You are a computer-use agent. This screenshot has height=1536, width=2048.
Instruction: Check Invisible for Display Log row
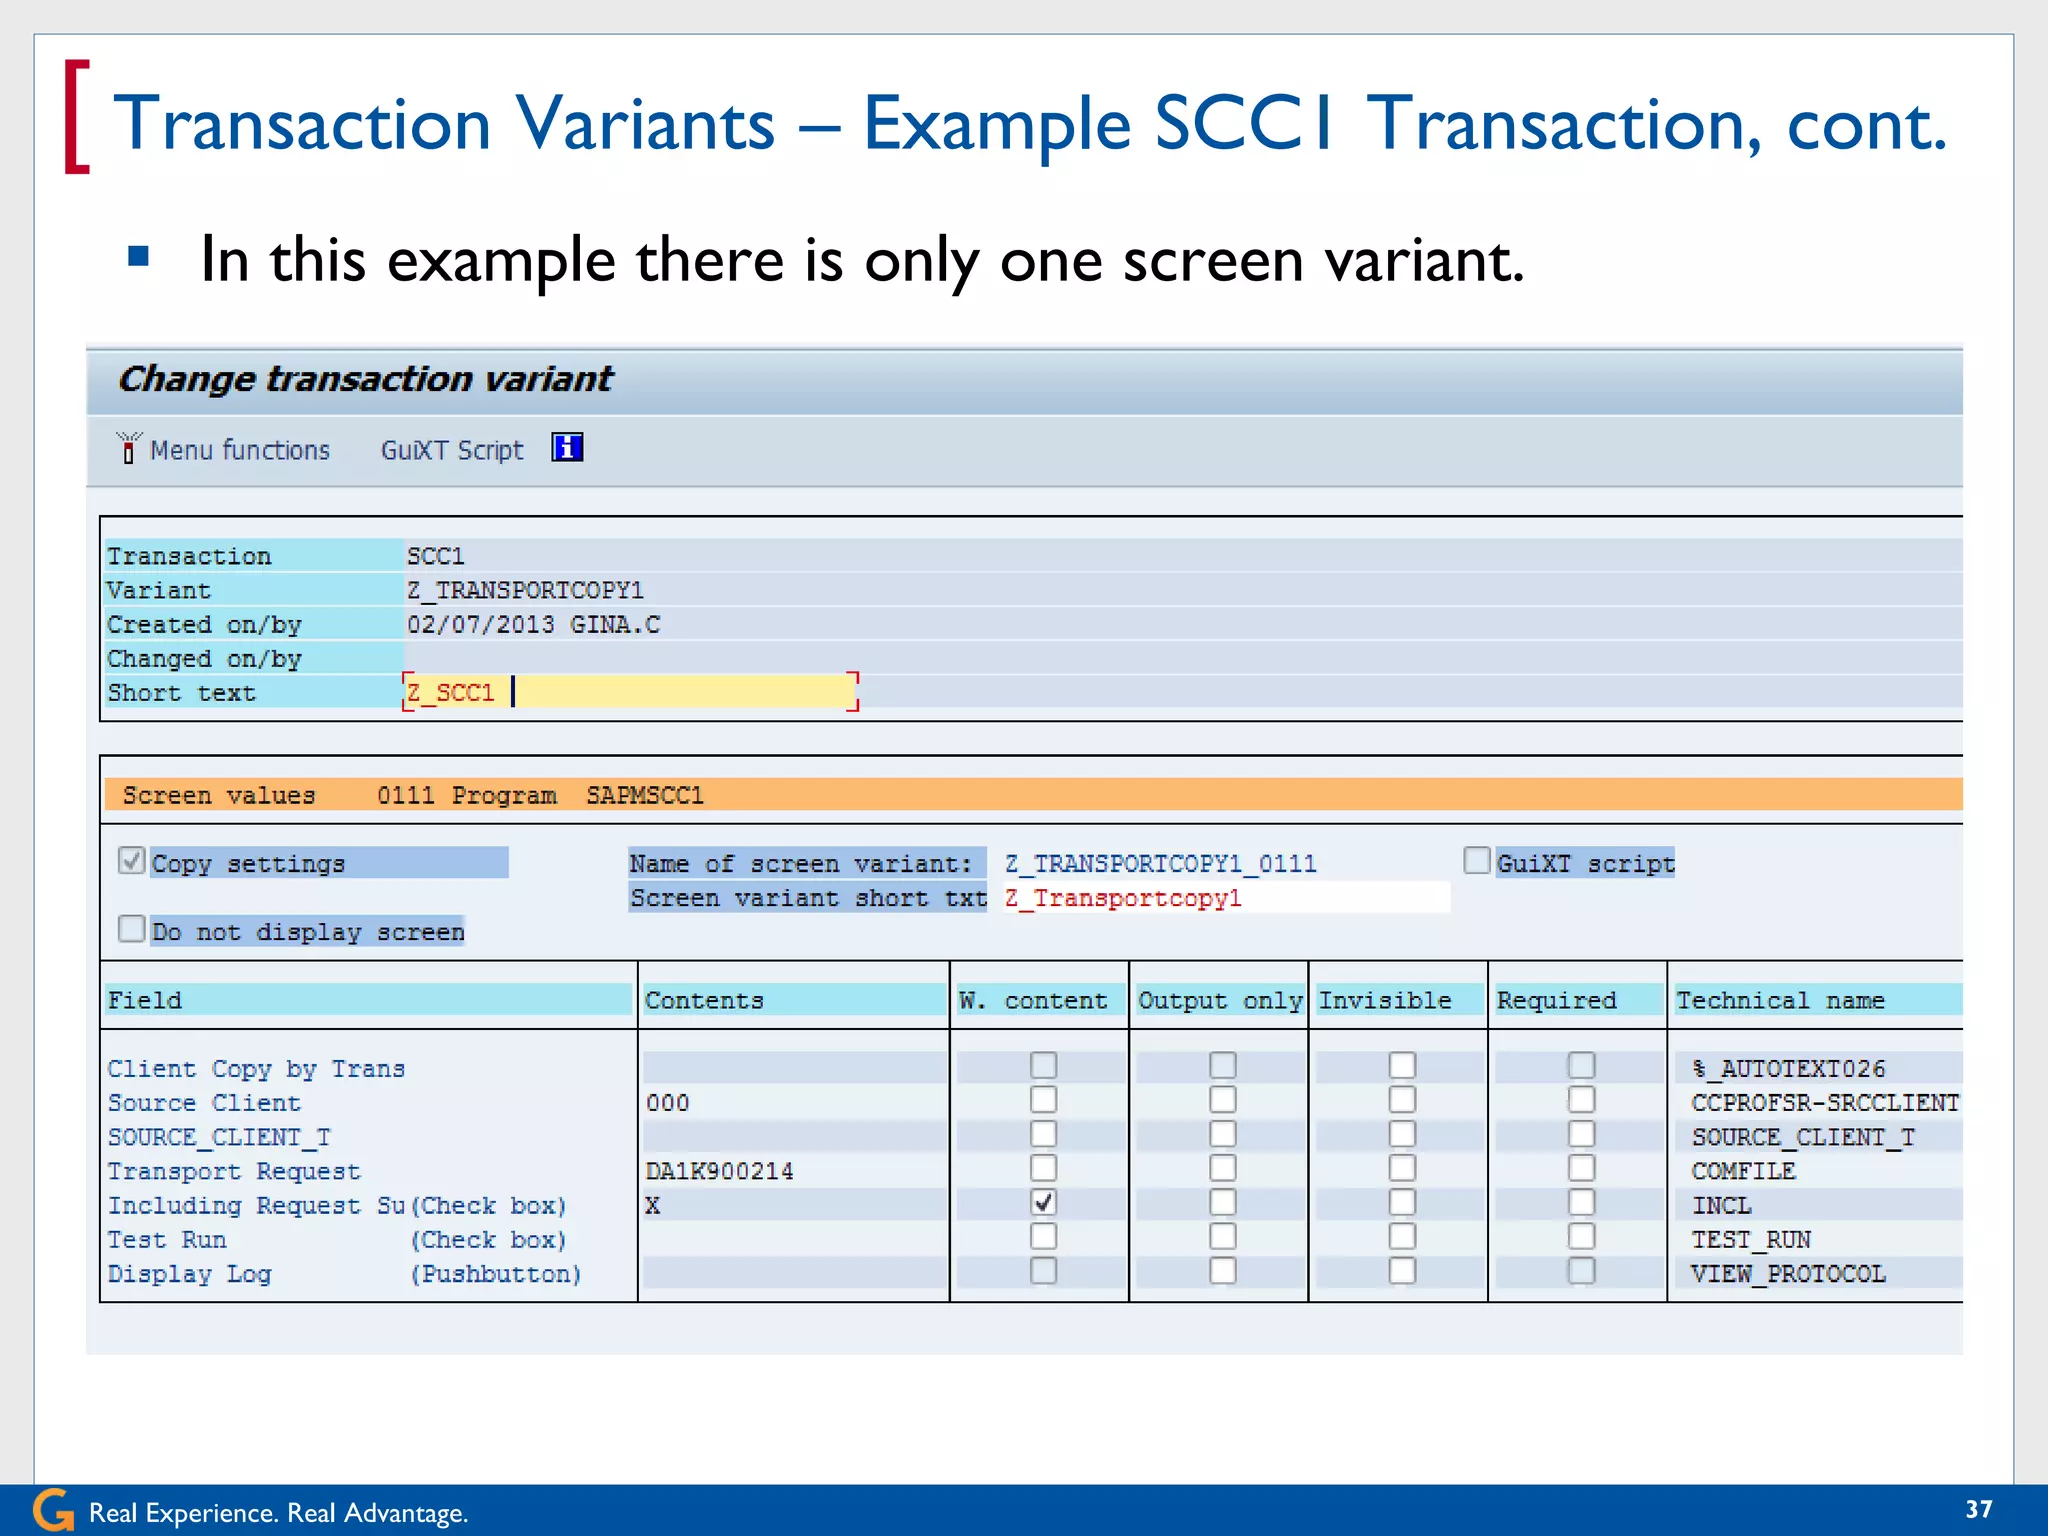[x=1402, y=1271]
